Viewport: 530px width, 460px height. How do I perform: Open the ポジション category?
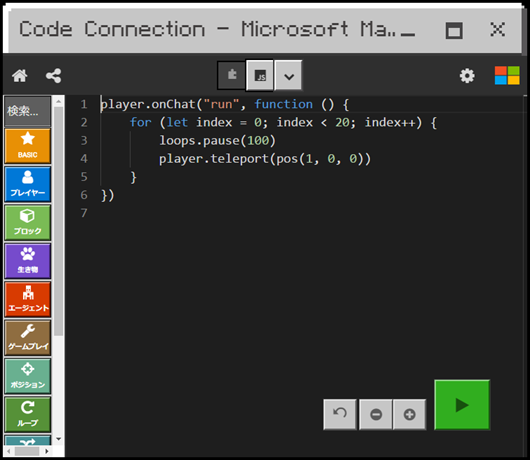pos(28,376)
